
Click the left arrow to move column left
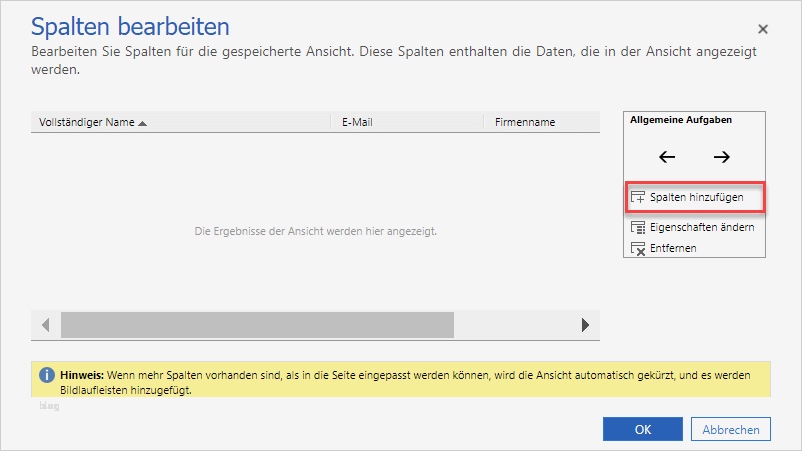[x=667, y=157]
